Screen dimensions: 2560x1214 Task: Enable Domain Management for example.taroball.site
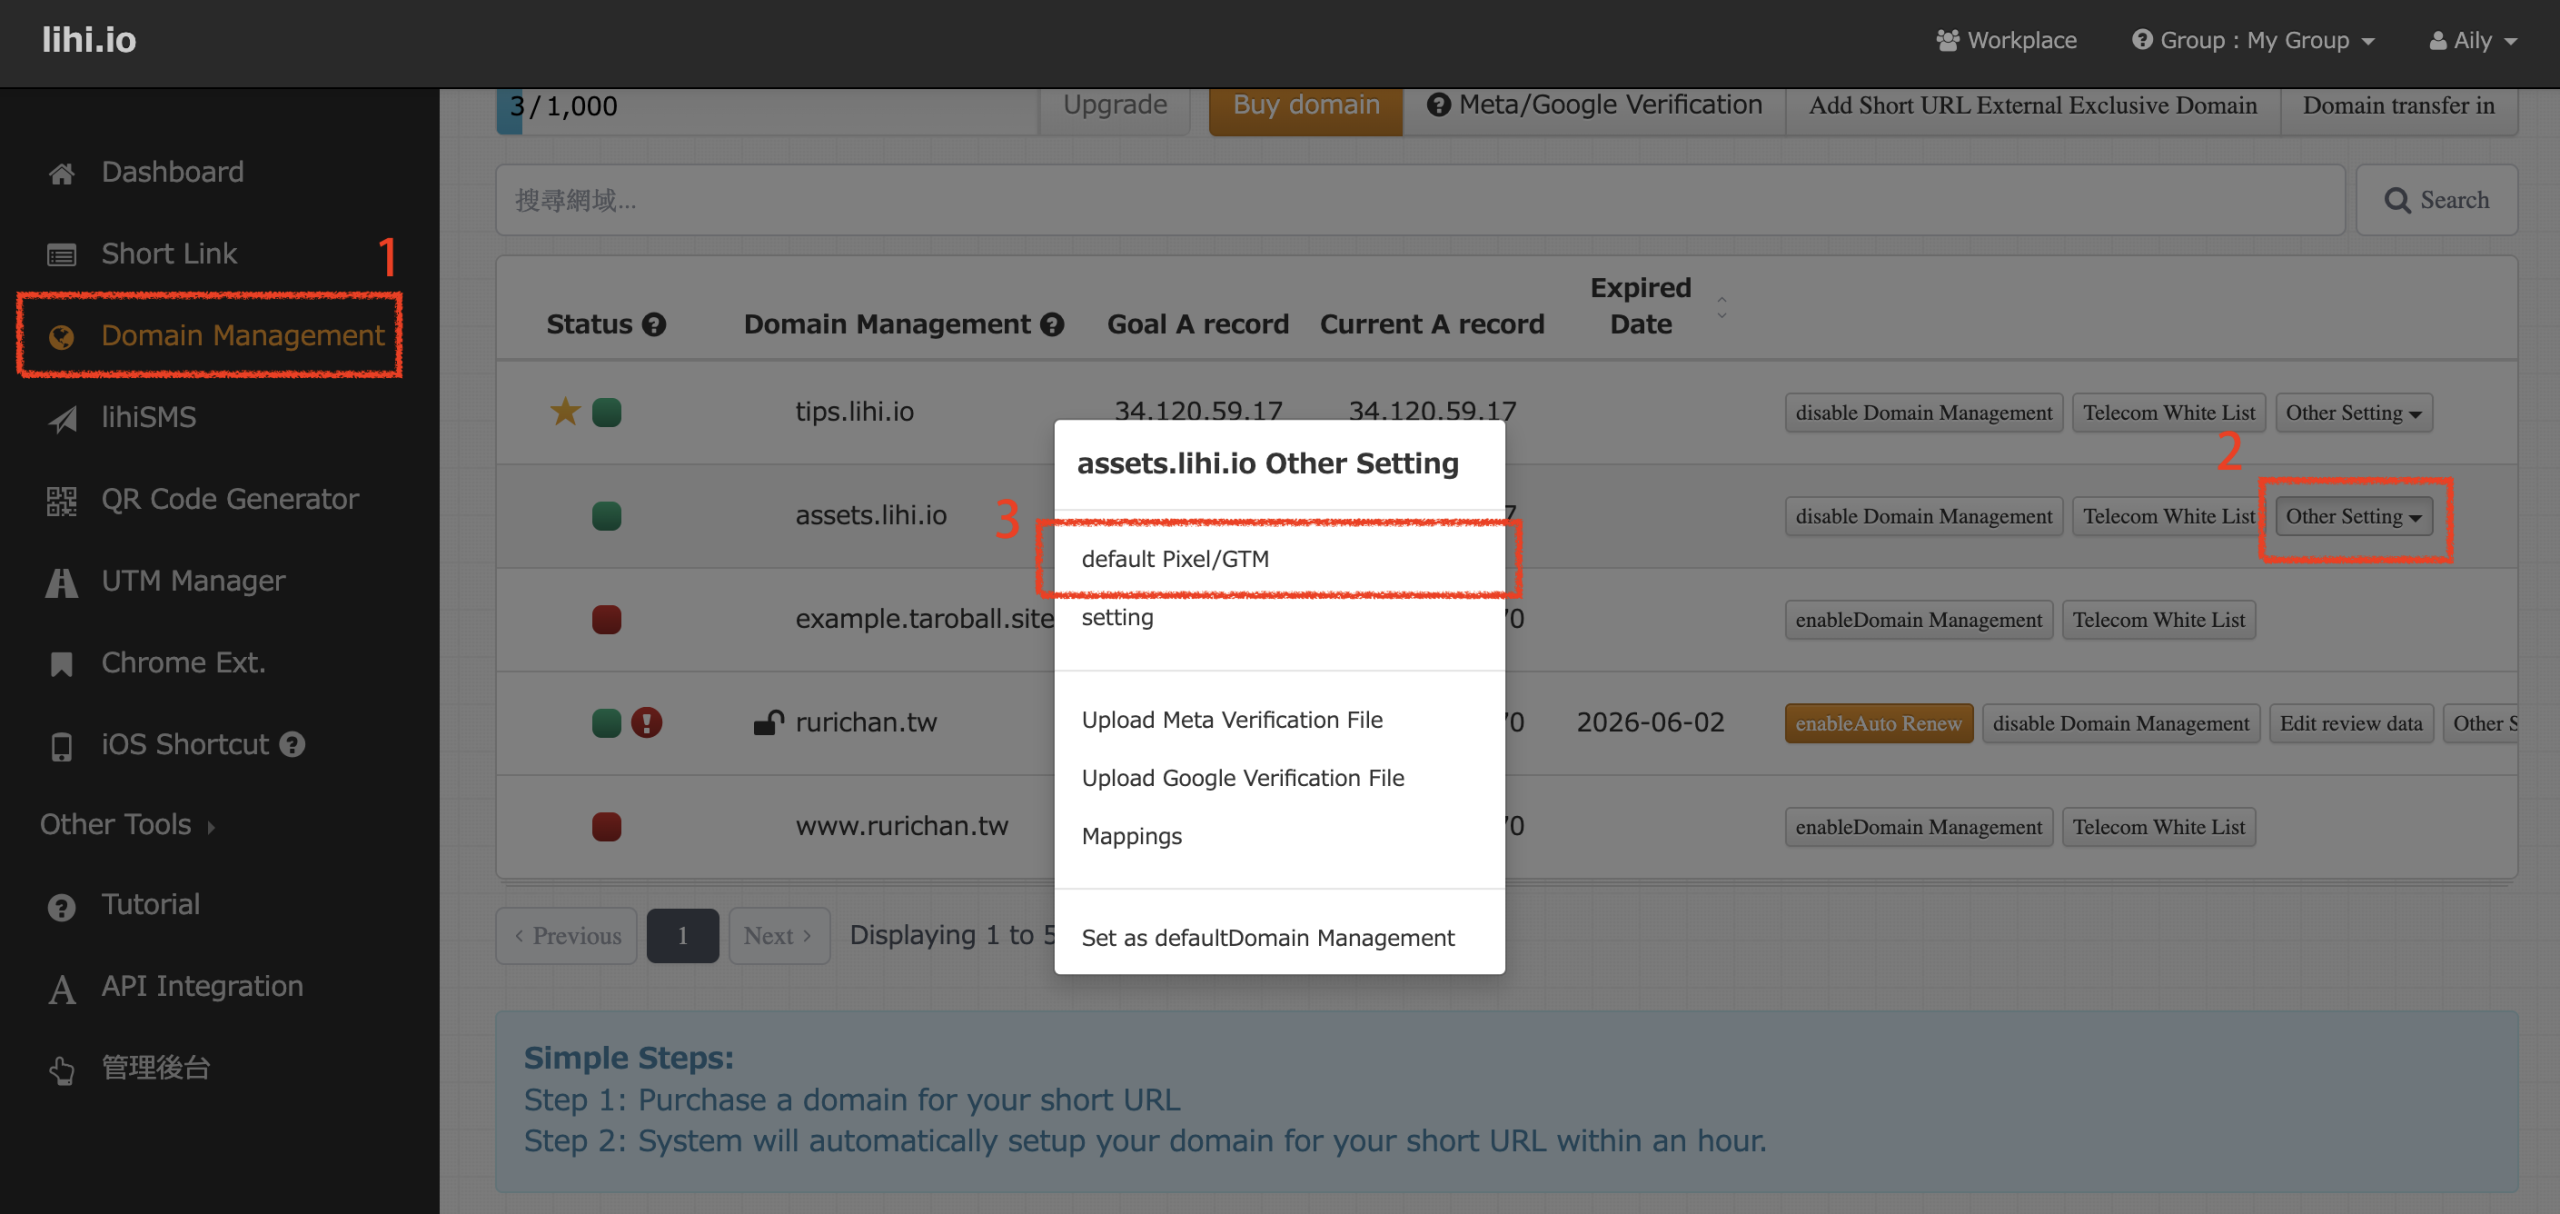click(x=1917, y=620)
